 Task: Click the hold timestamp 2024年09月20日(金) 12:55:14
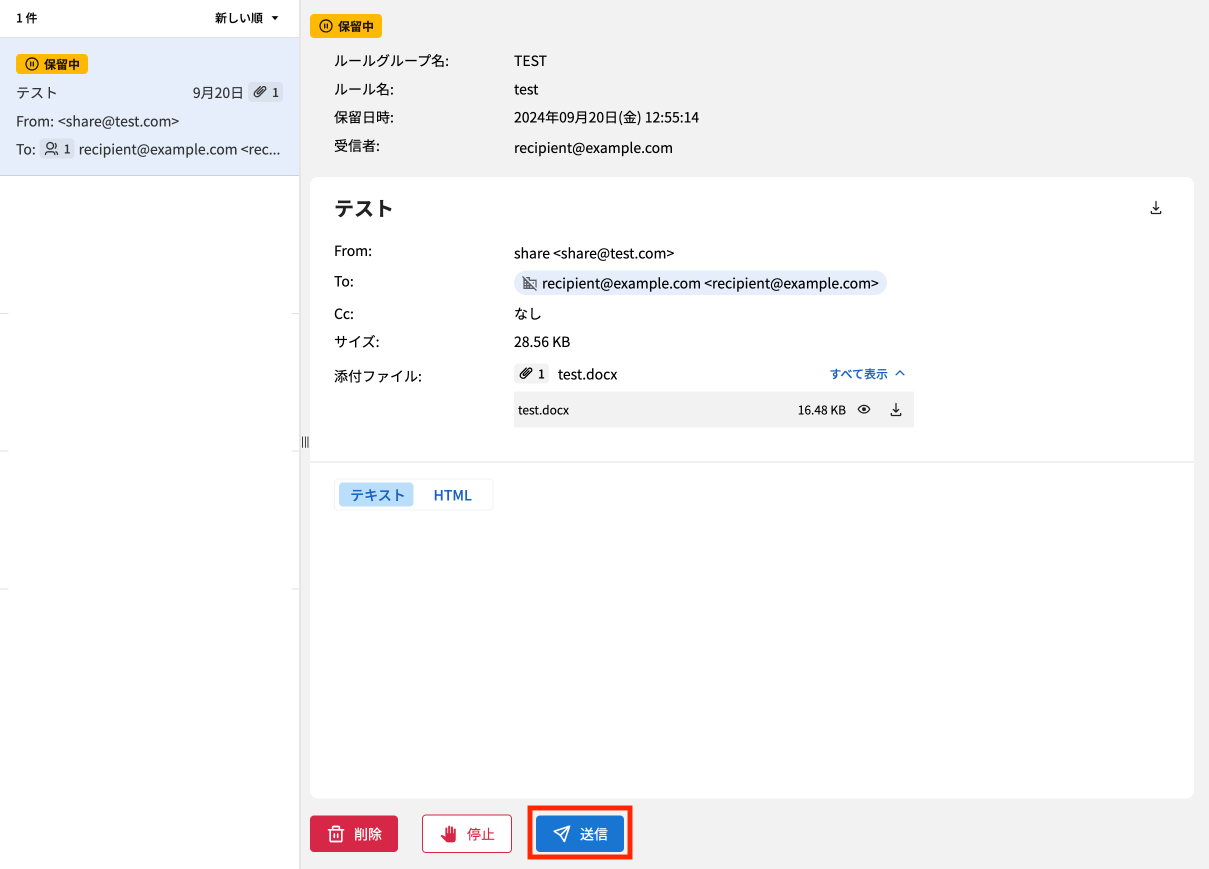pyautogui.click(x=606, y=117)
